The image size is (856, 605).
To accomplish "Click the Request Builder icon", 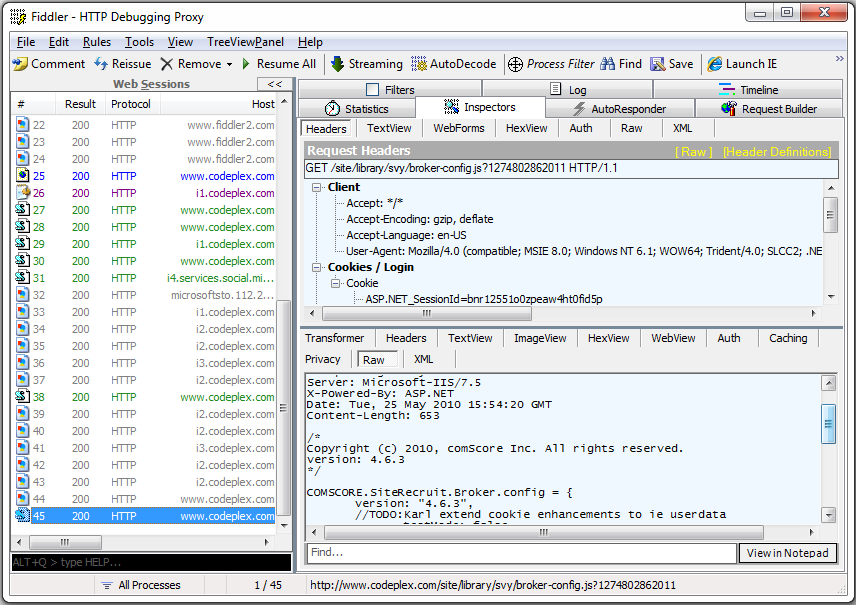I will pyautogui.click(x=729, y=109).
